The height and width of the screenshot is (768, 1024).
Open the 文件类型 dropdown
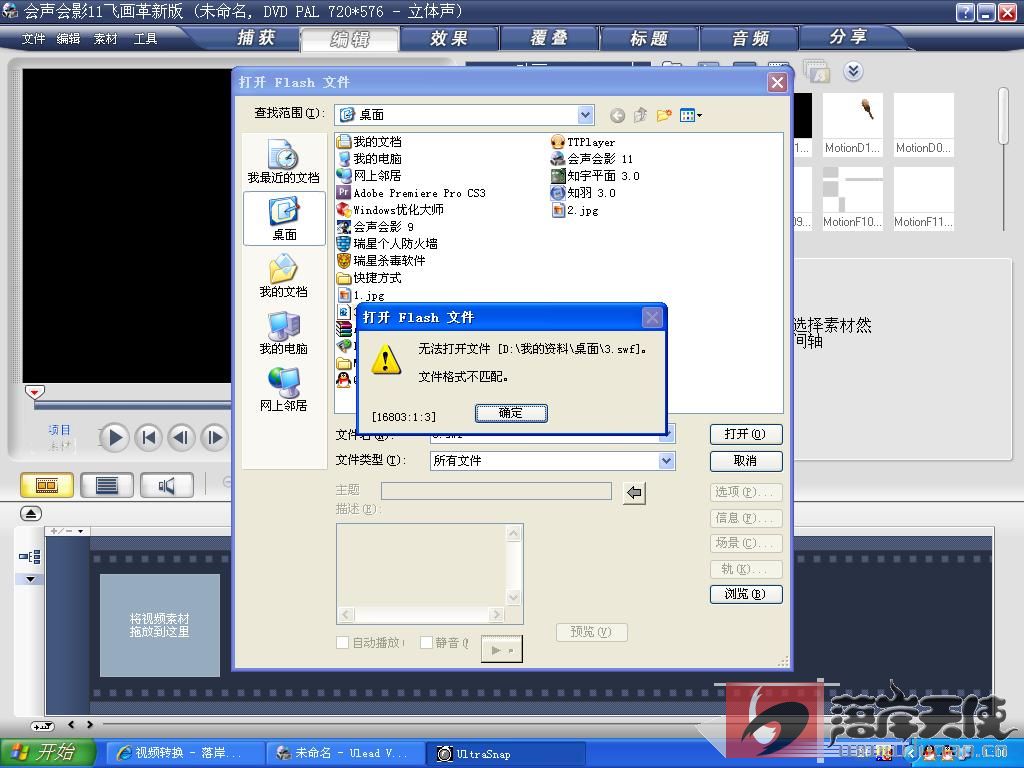[x=666, y=461]
